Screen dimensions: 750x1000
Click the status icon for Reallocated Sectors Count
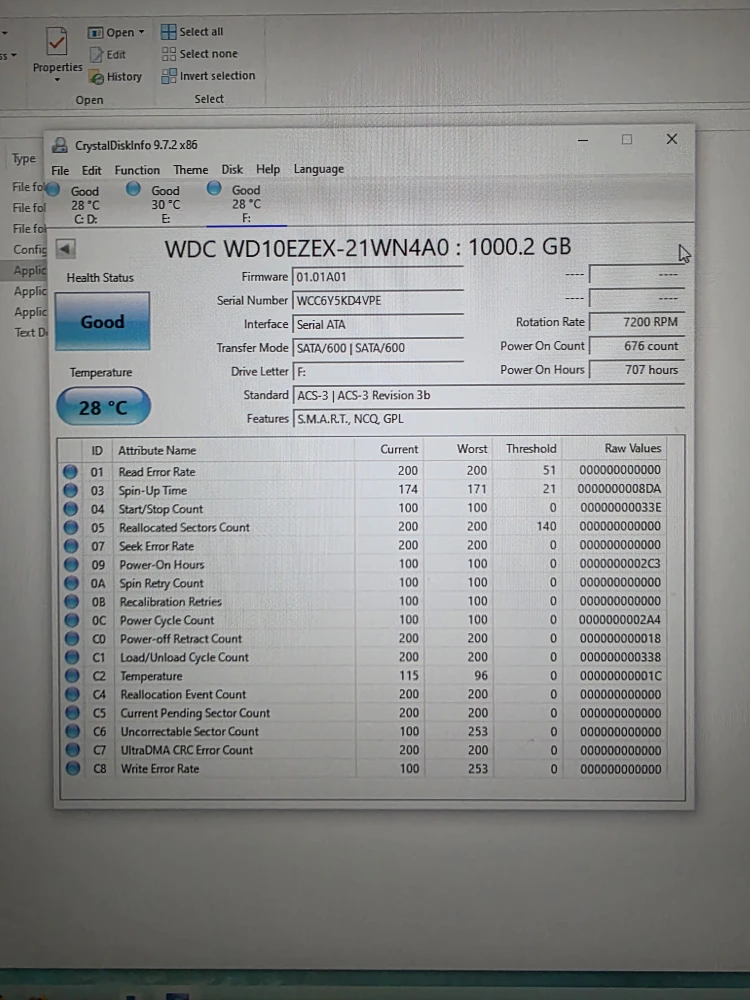[71, 528]
